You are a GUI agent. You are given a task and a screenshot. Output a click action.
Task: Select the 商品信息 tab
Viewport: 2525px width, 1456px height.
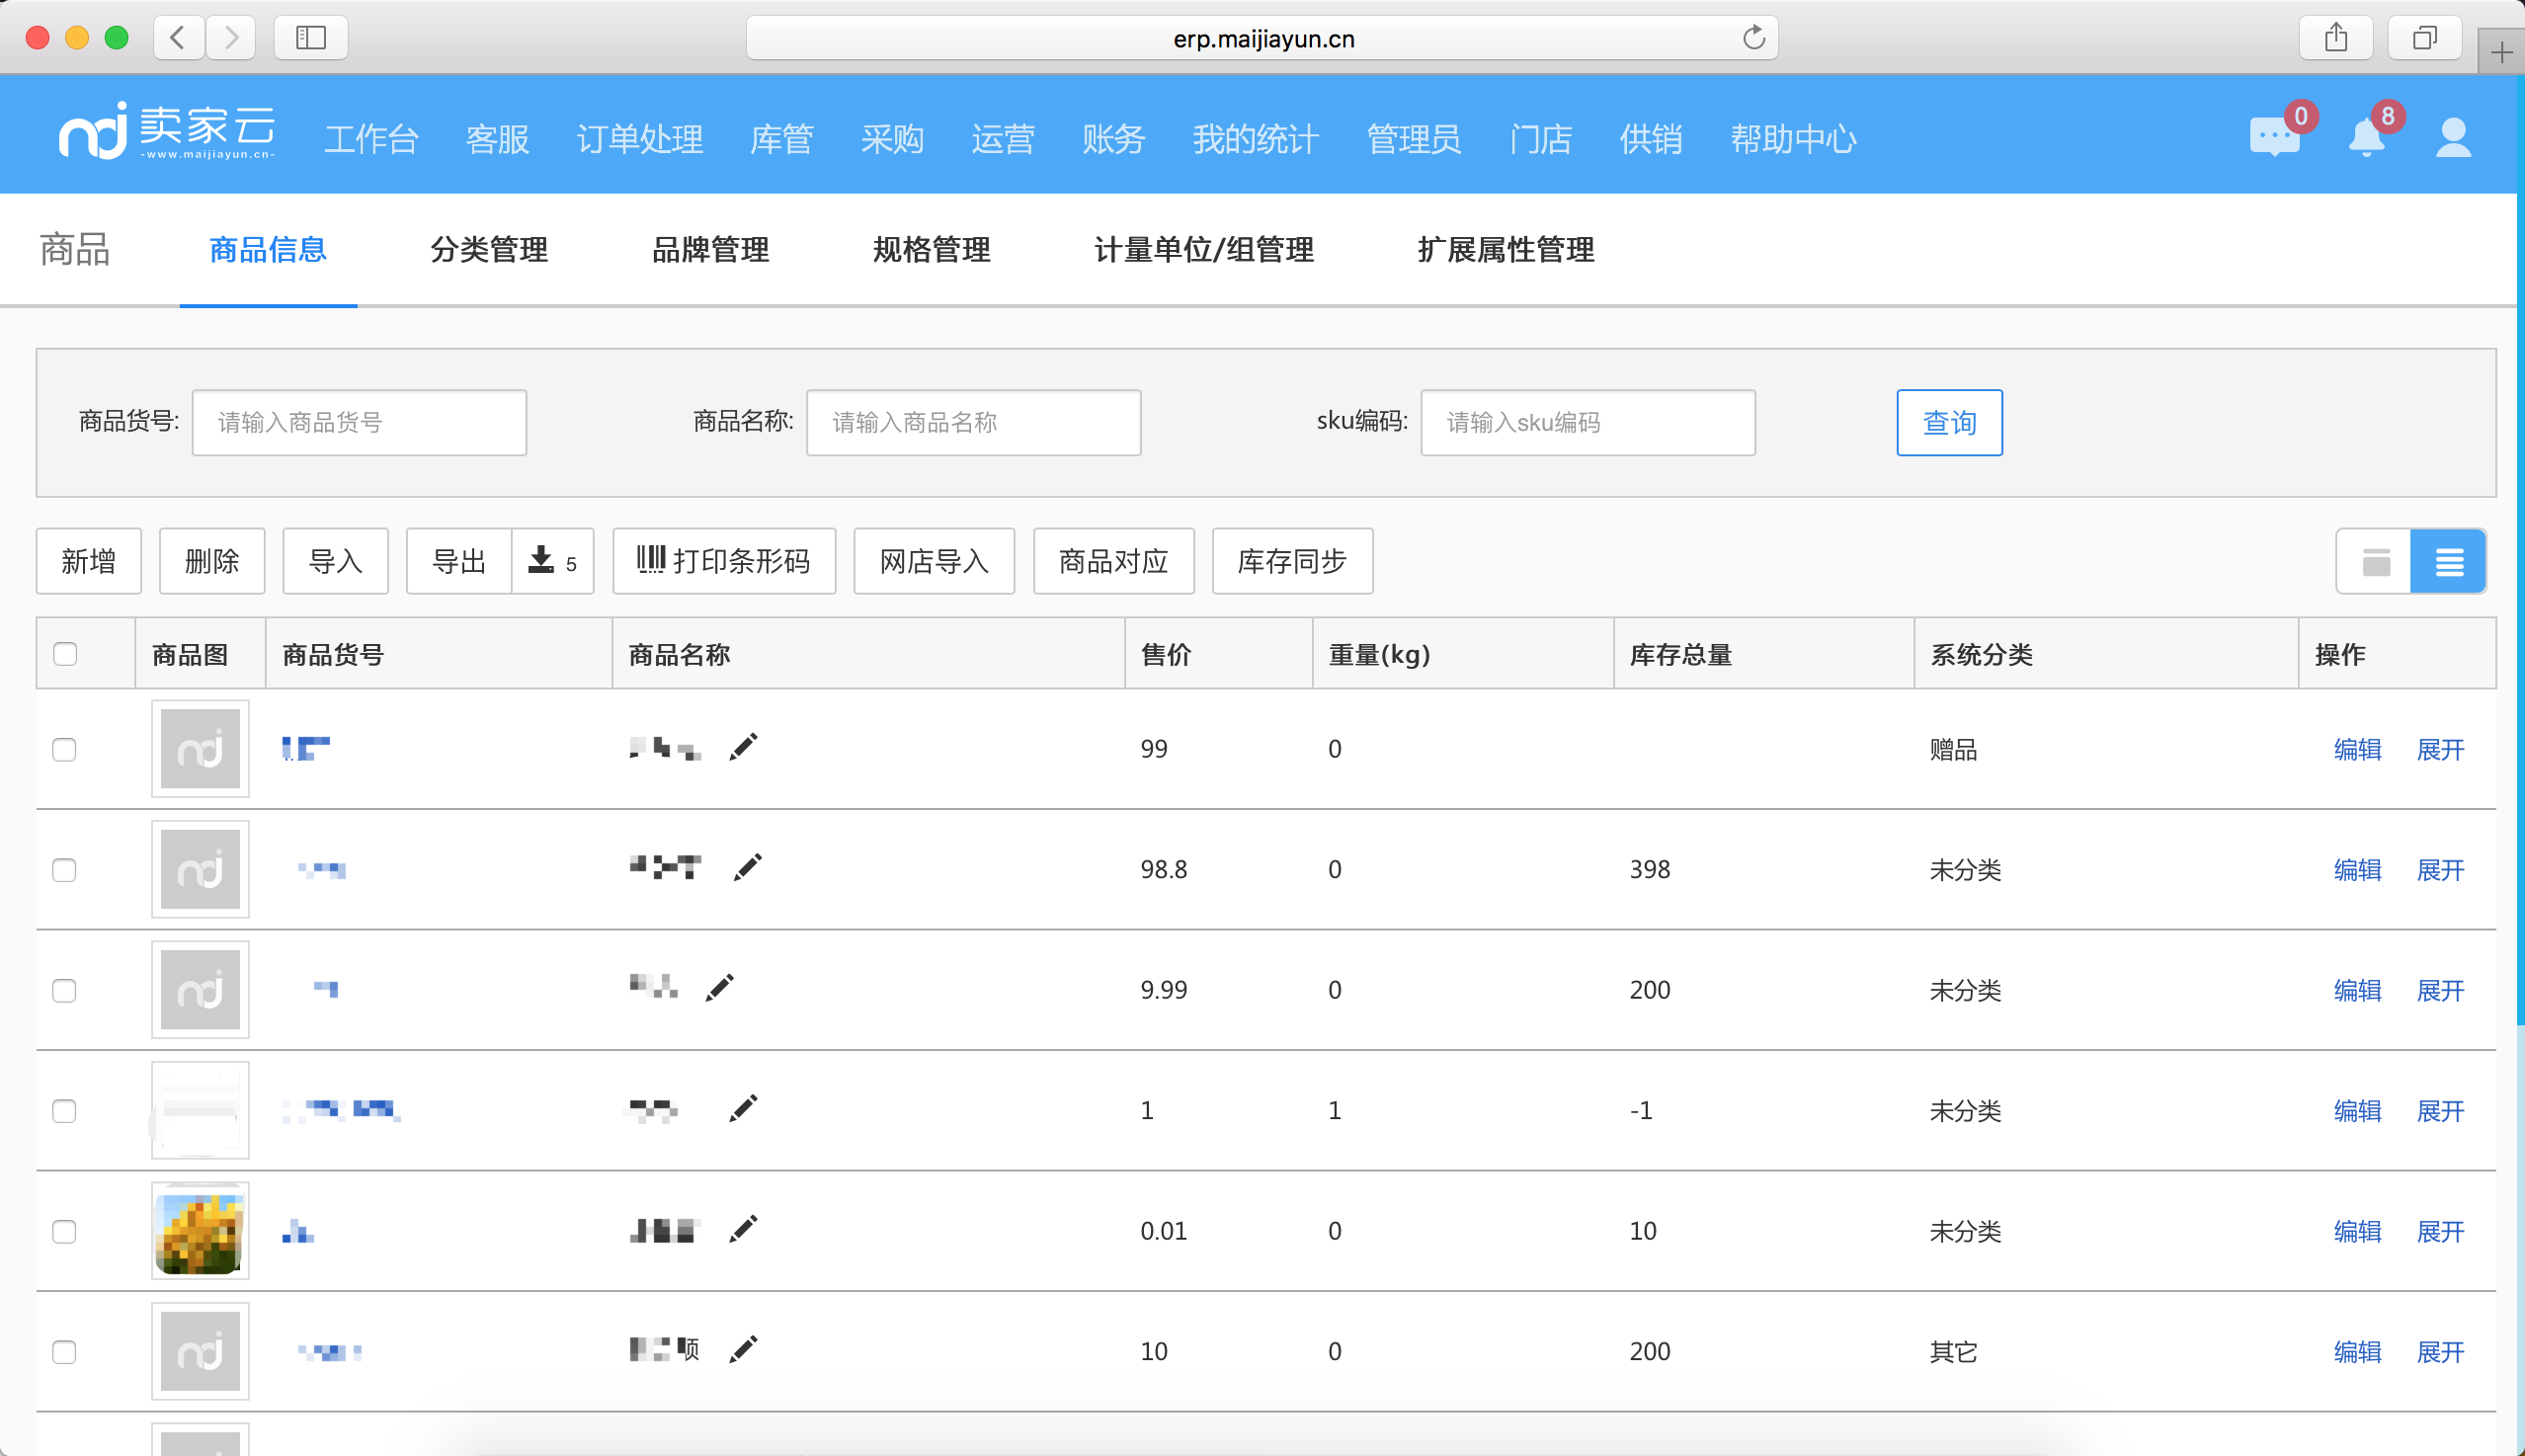(268, 249)
